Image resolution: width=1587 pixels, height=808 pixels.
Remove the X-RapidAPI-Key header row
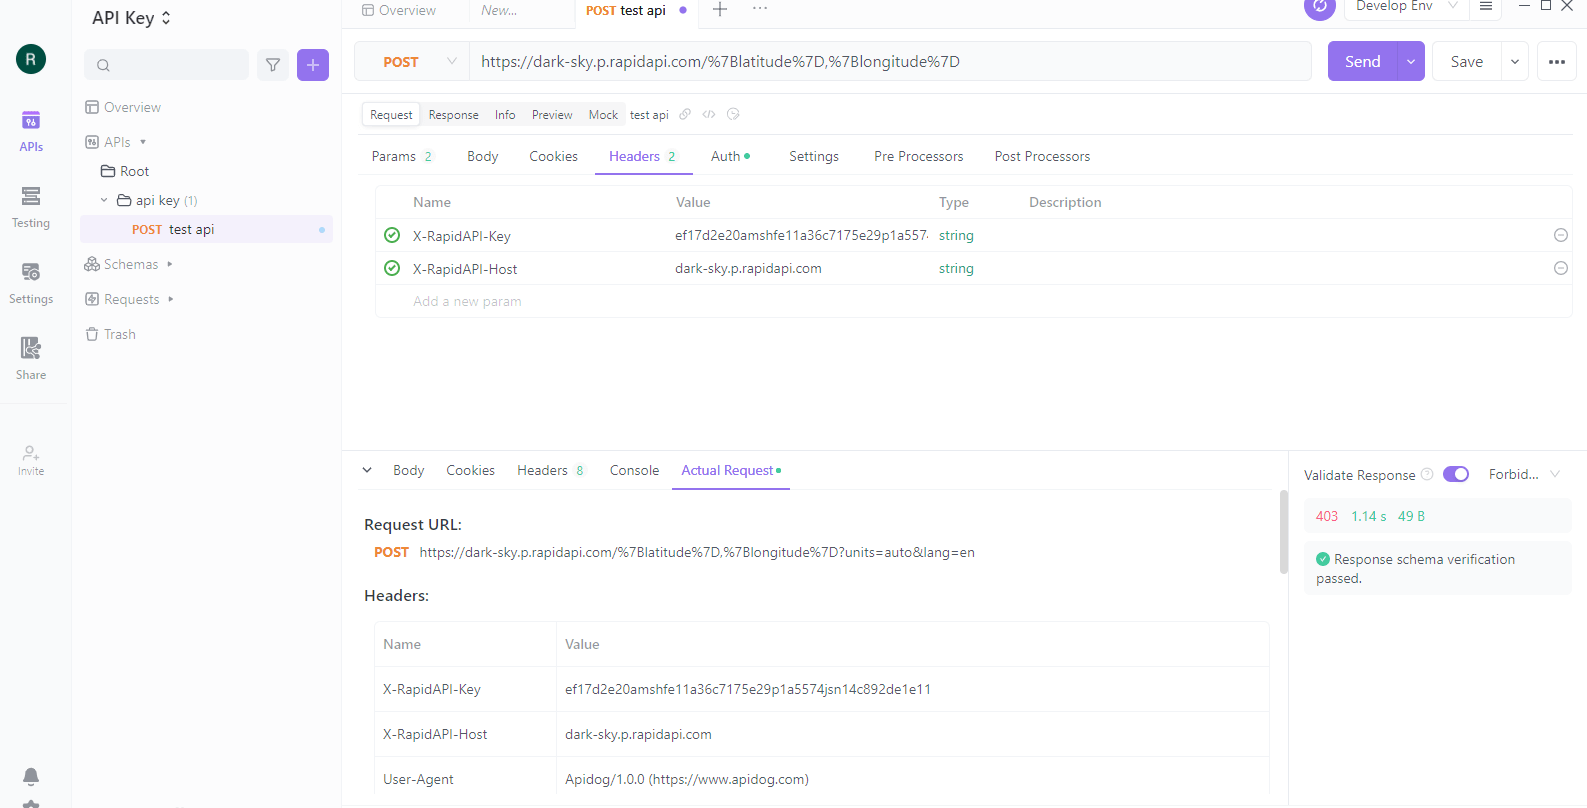pos(1560,235)
